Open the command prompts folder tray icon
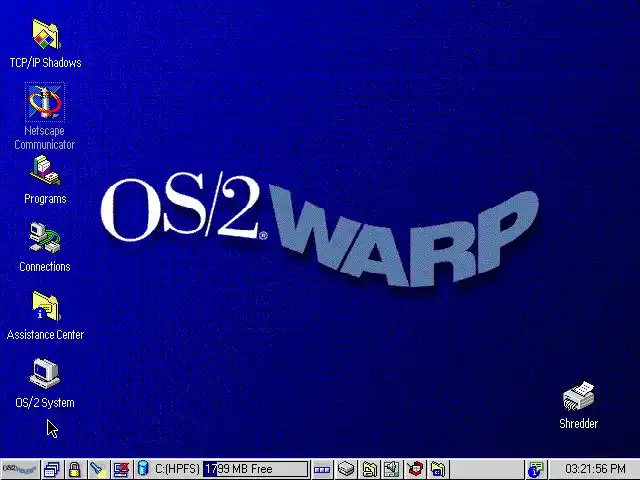 click(438, 469)
